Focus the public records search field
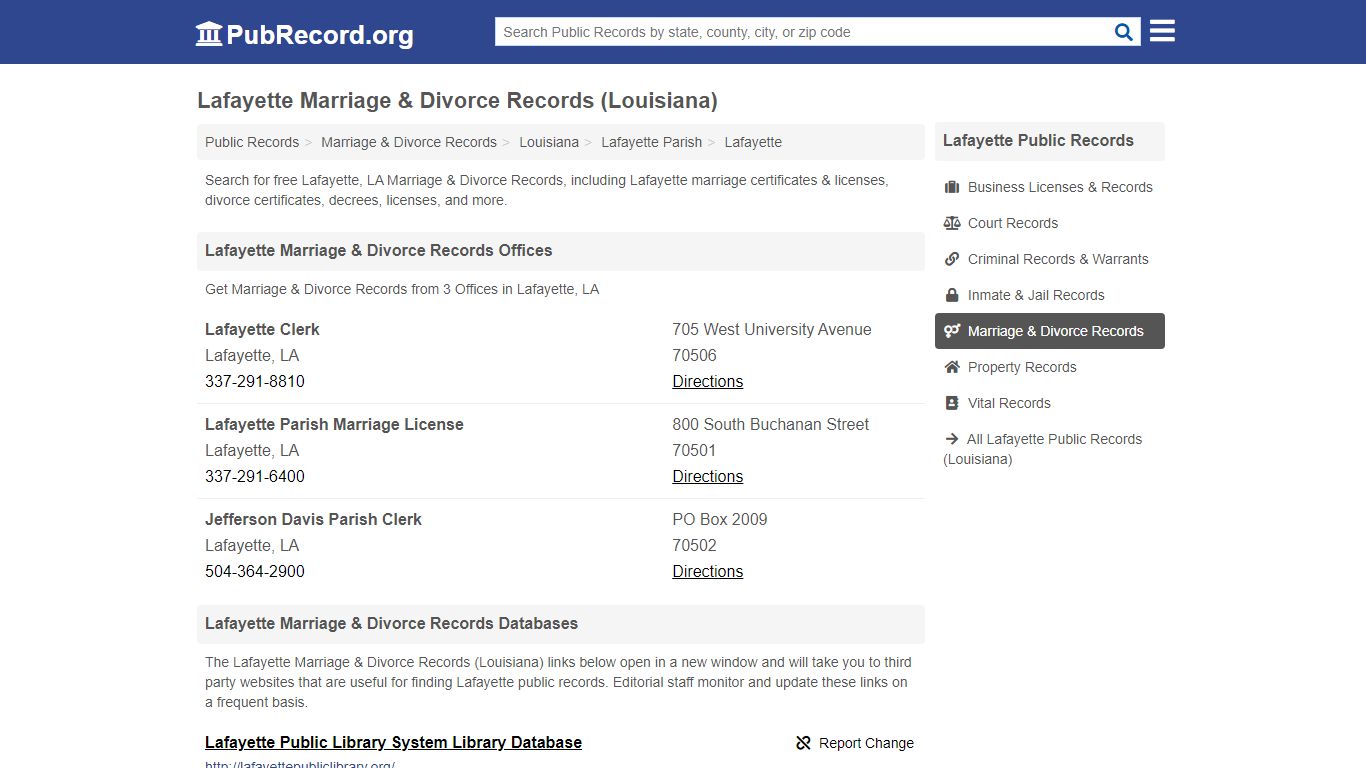Screen dimensions: 1366x768 pyautogui.click(x=803, y=32)
